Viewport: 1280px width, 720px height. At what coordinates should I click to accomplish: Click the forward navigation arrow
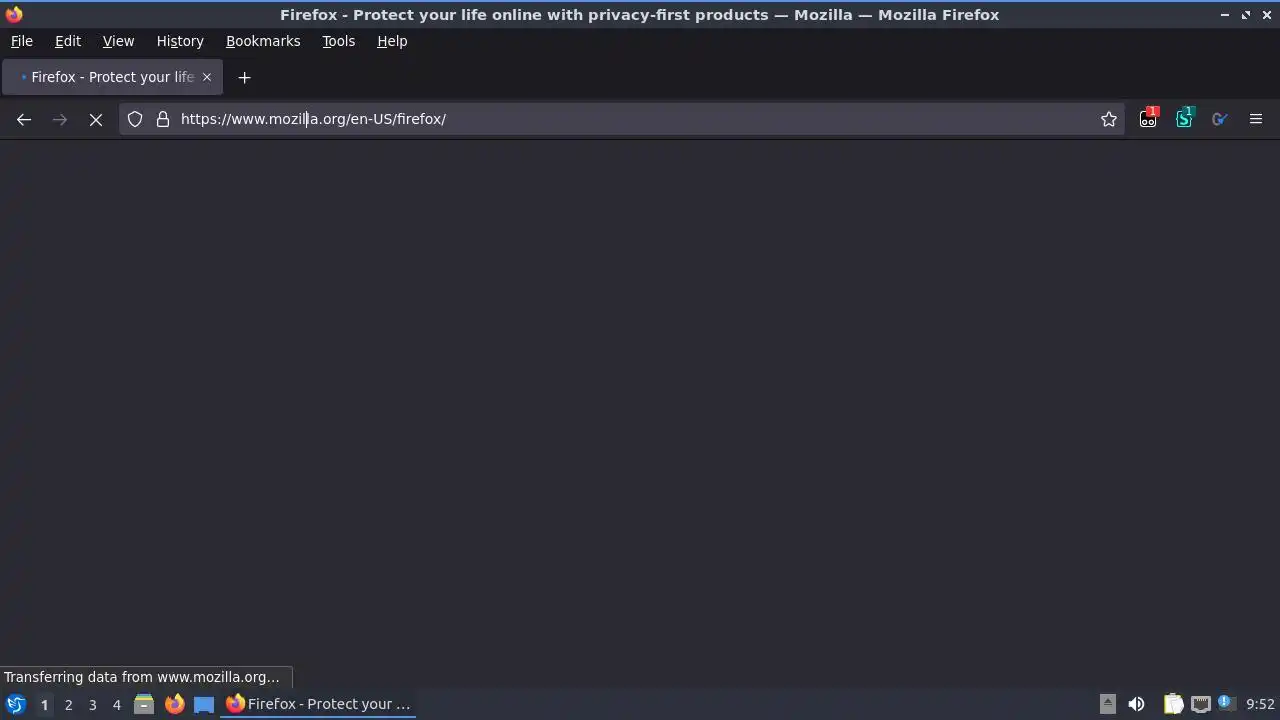[60, 119]
